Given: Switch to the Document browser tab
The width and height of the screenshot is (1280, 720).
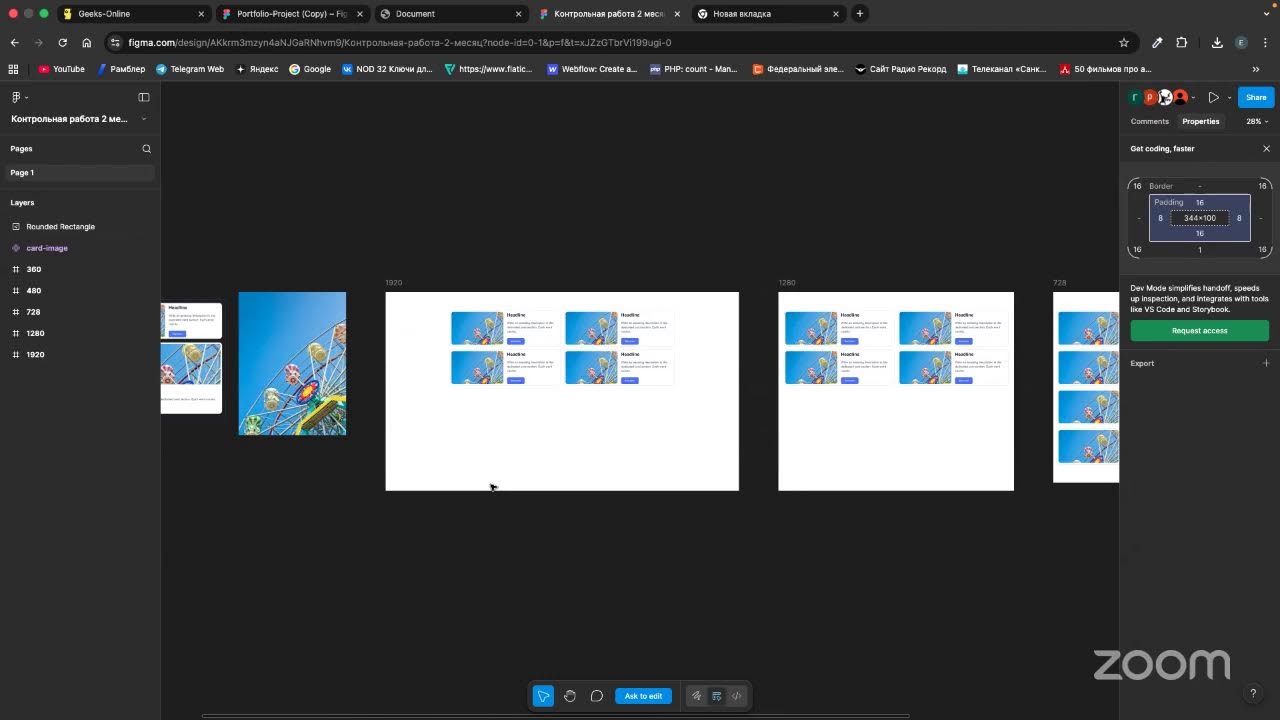Looking at the screenshot, I should click(451, 14).
